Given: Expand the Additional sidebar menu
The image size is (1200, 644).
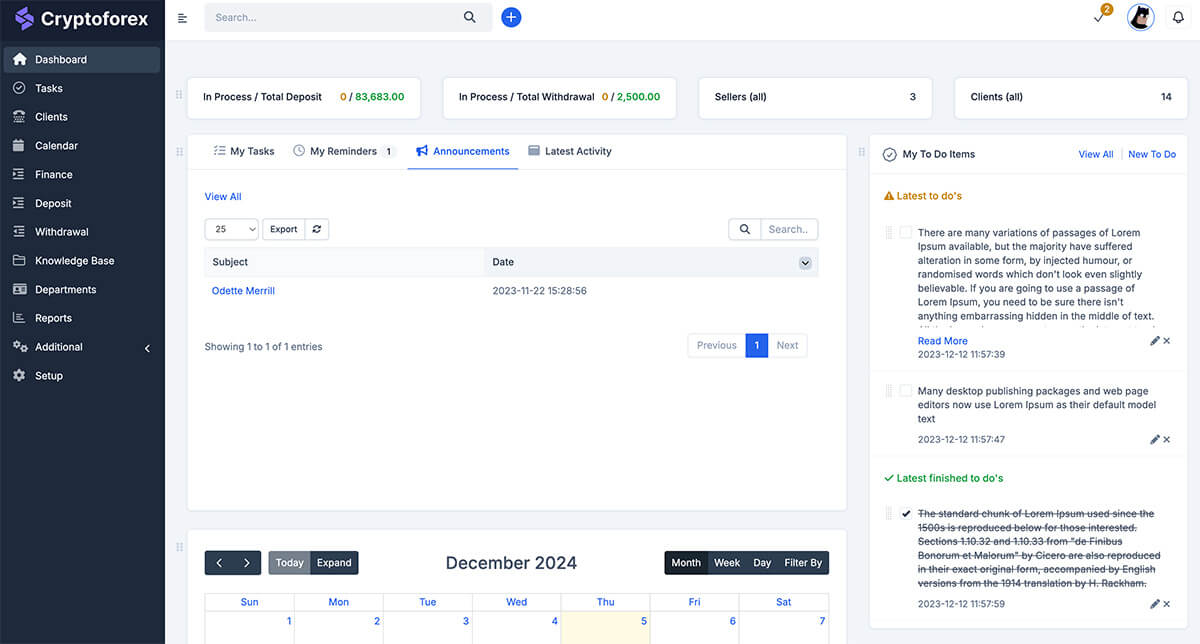Looking at the screenshot, I should [x=80, y=347].
